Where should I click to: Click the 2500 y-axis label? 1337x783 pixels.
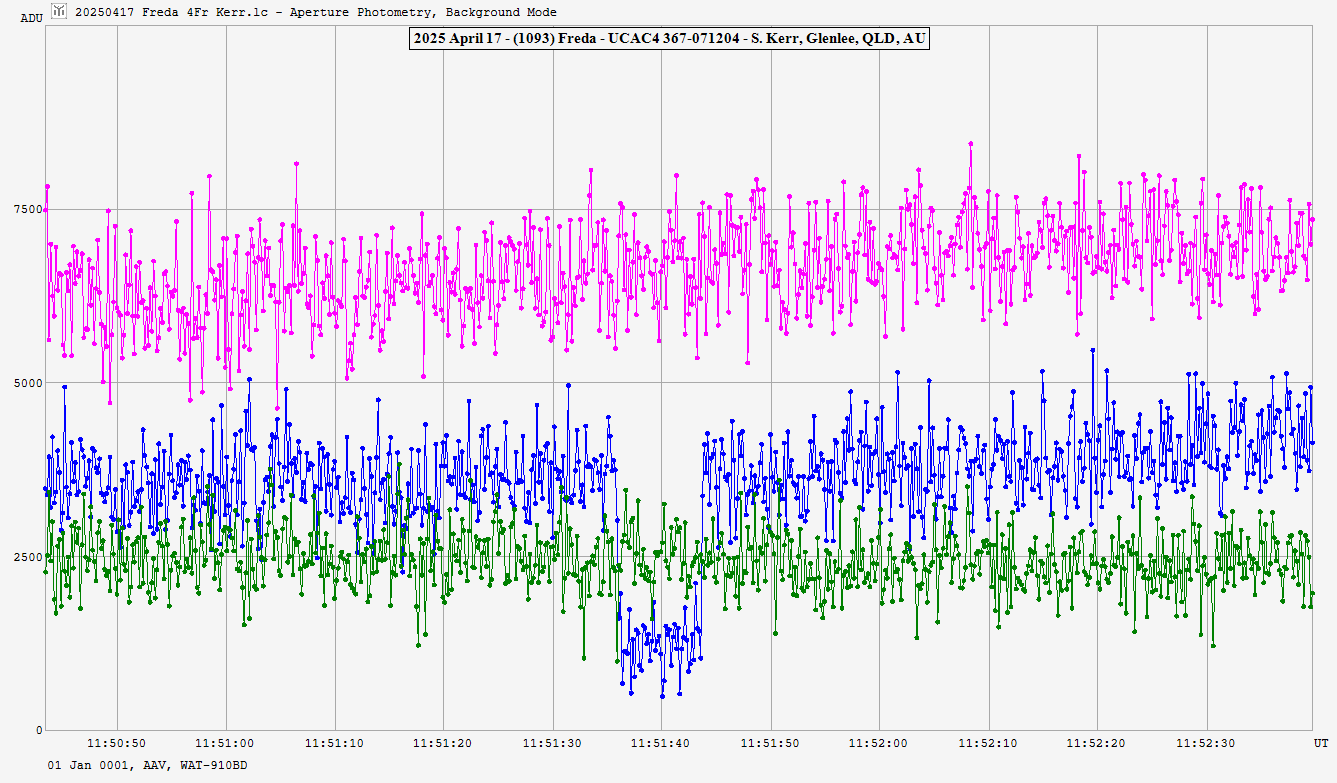pos(29,556)
